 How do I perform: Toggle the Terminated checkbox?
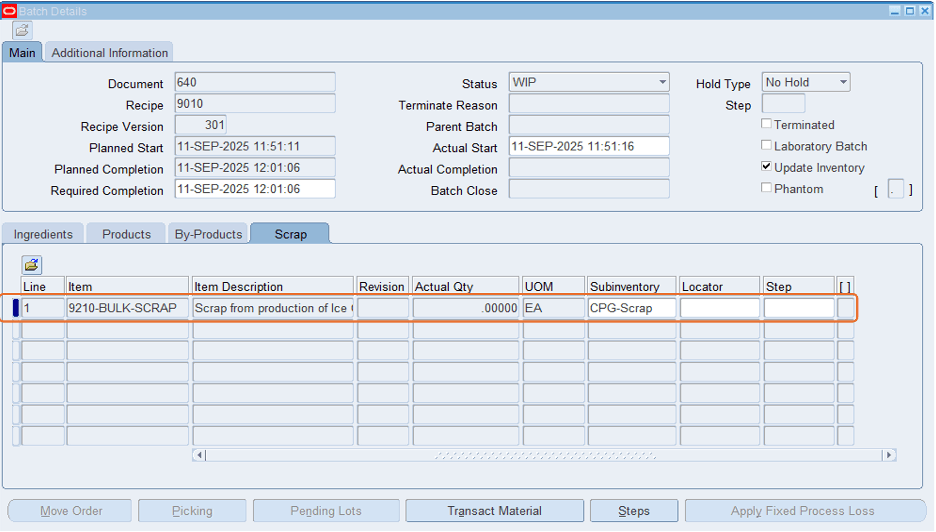pos(766,124)
